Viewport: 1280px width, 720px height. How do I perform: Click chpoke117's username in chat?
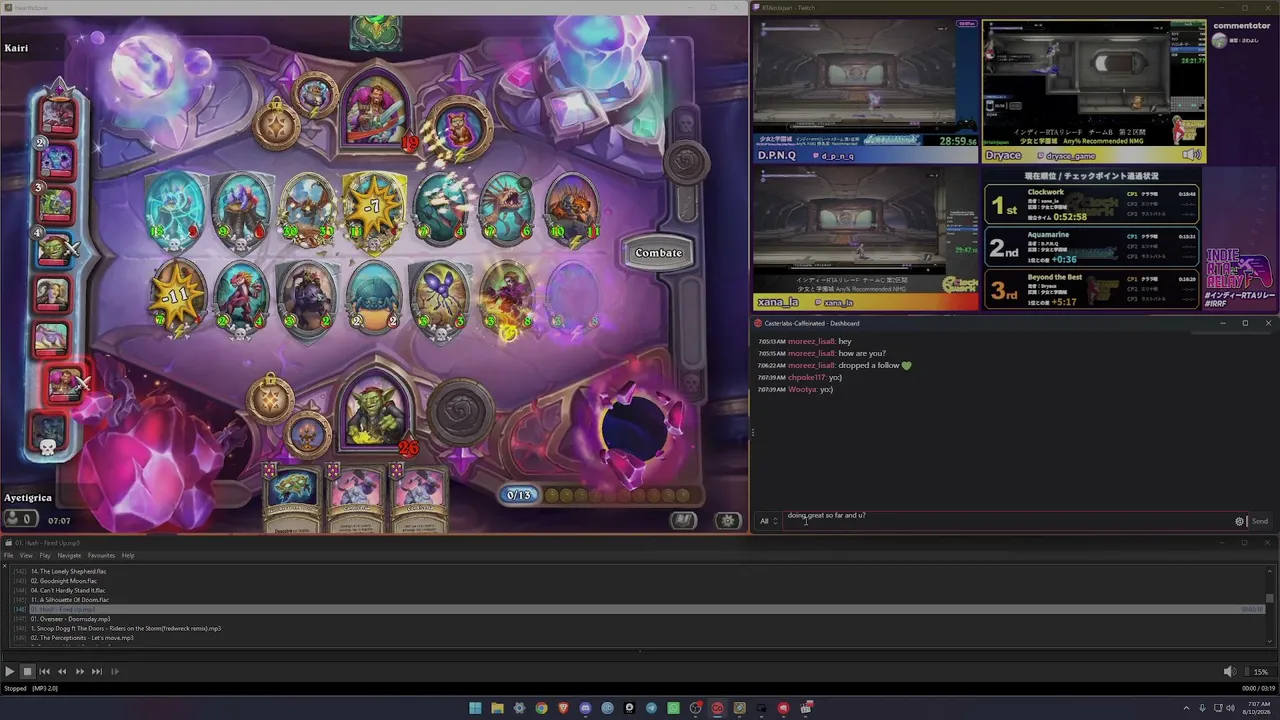[807, 377]
